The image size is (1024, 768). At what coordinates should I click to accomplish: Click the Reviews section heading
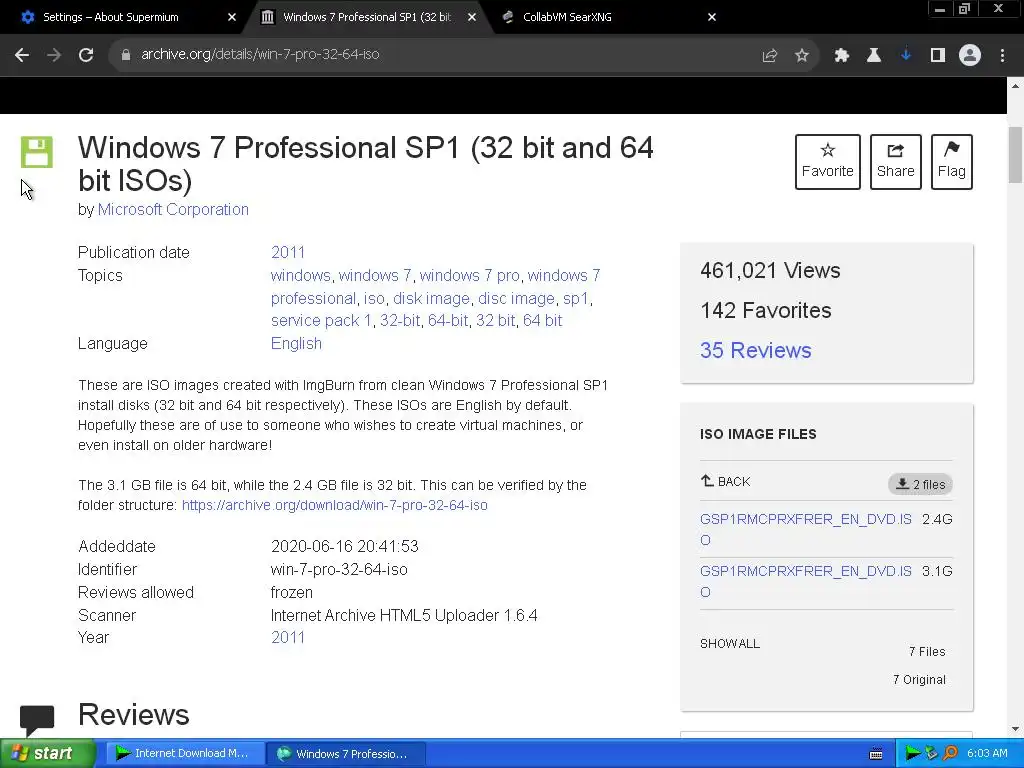[x=134, y=714]
